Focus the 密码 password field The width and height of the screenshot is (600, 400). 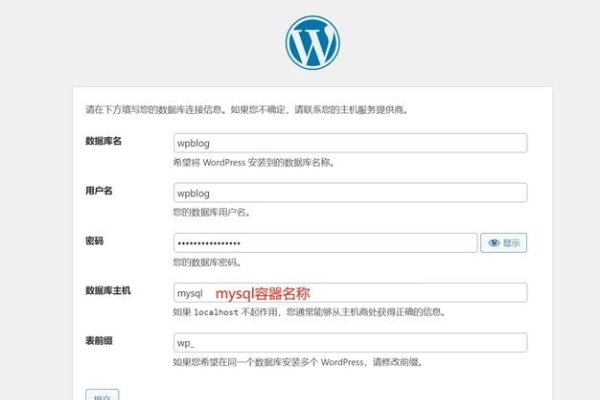click(325, 243)
